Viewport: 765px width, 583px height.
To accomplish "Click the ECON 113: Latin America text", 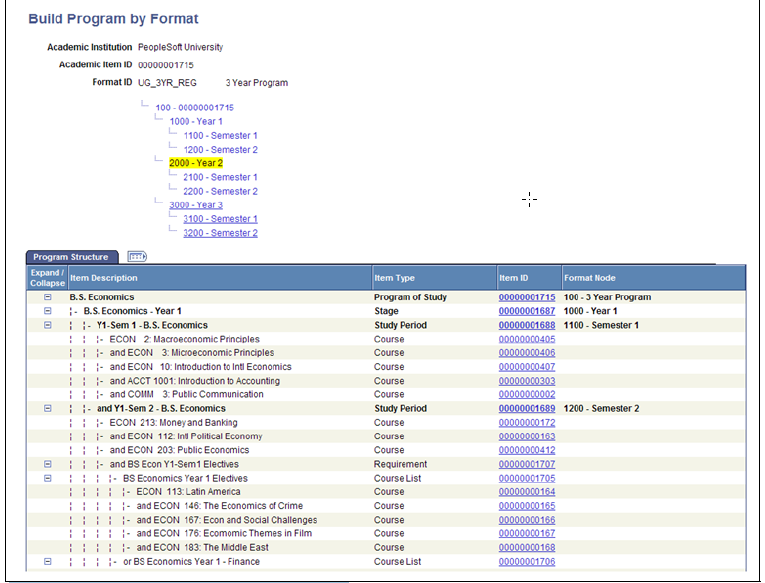I will (x=188, y=492).
